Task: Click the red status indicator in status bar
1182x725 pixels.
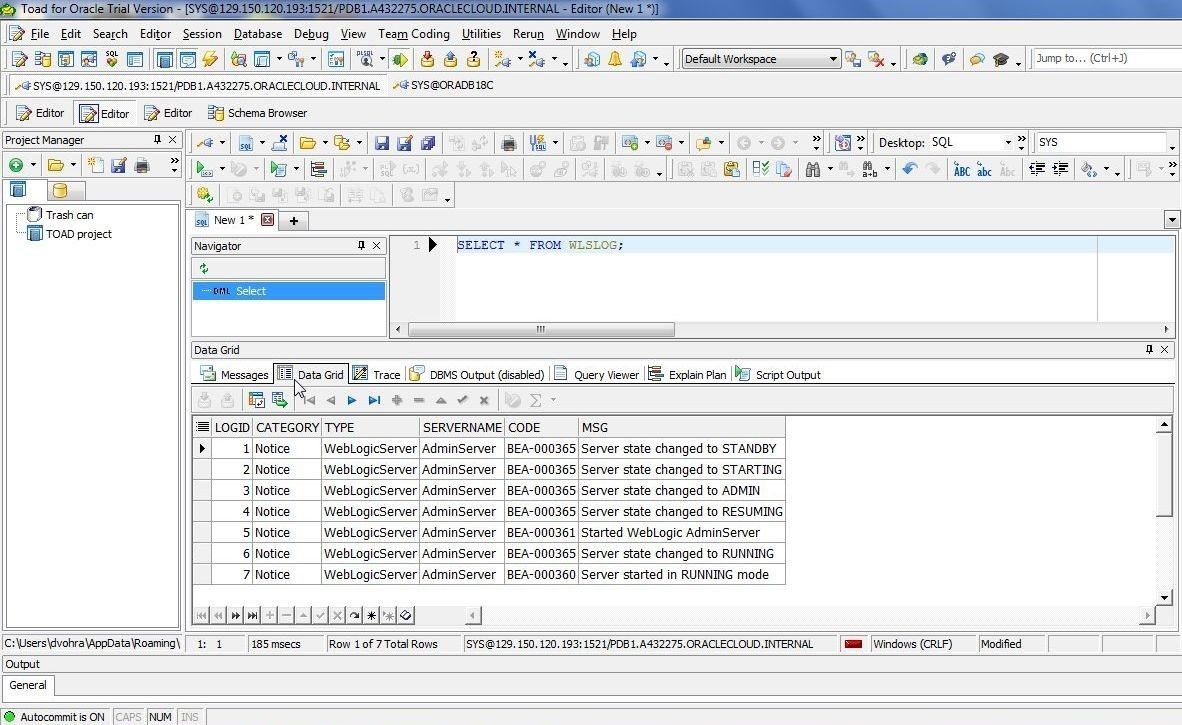Action: point(853,644)
